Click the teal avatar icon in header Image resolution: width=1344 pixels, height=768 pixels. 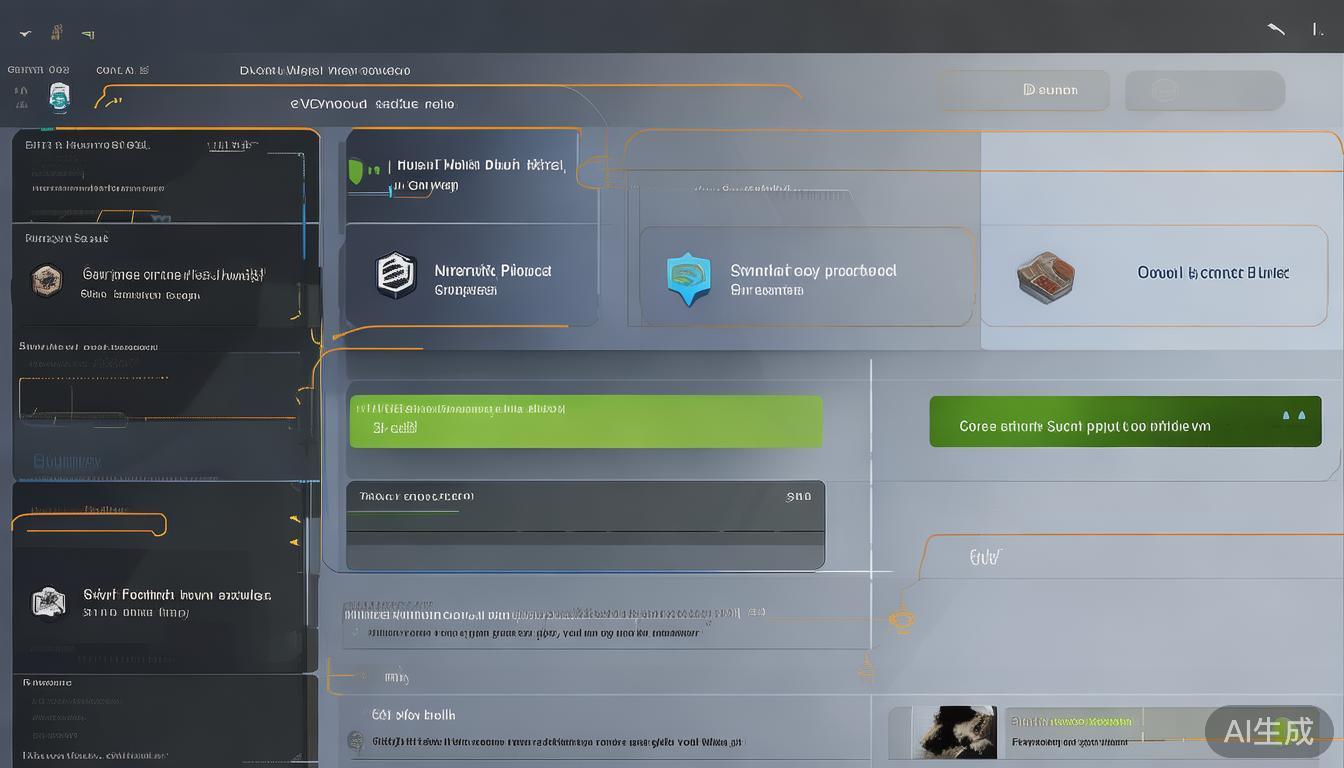(59, 97)
